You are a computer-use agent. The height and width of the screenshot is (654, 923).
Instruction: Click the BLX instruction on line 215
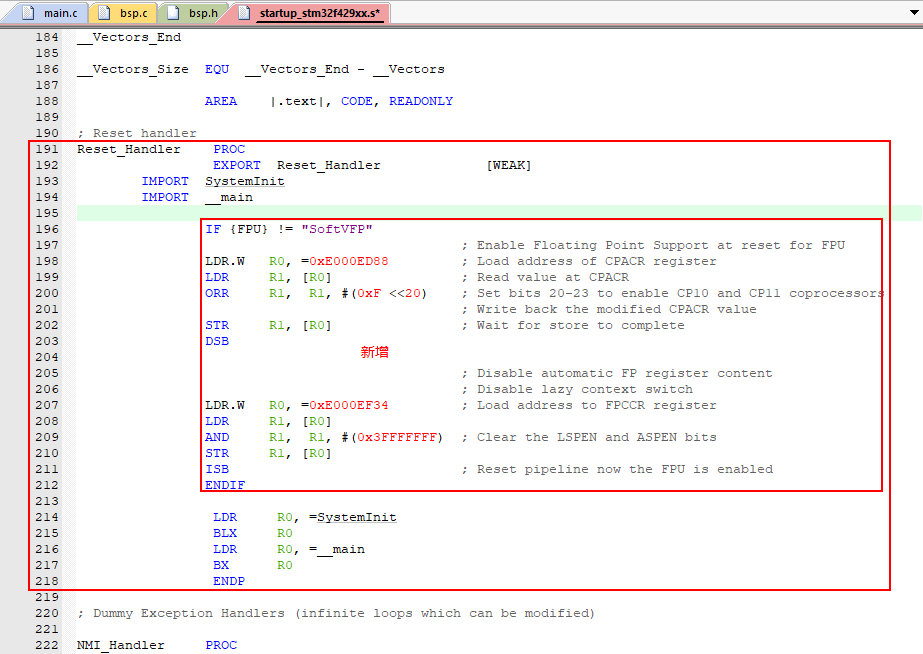[225, 533]
